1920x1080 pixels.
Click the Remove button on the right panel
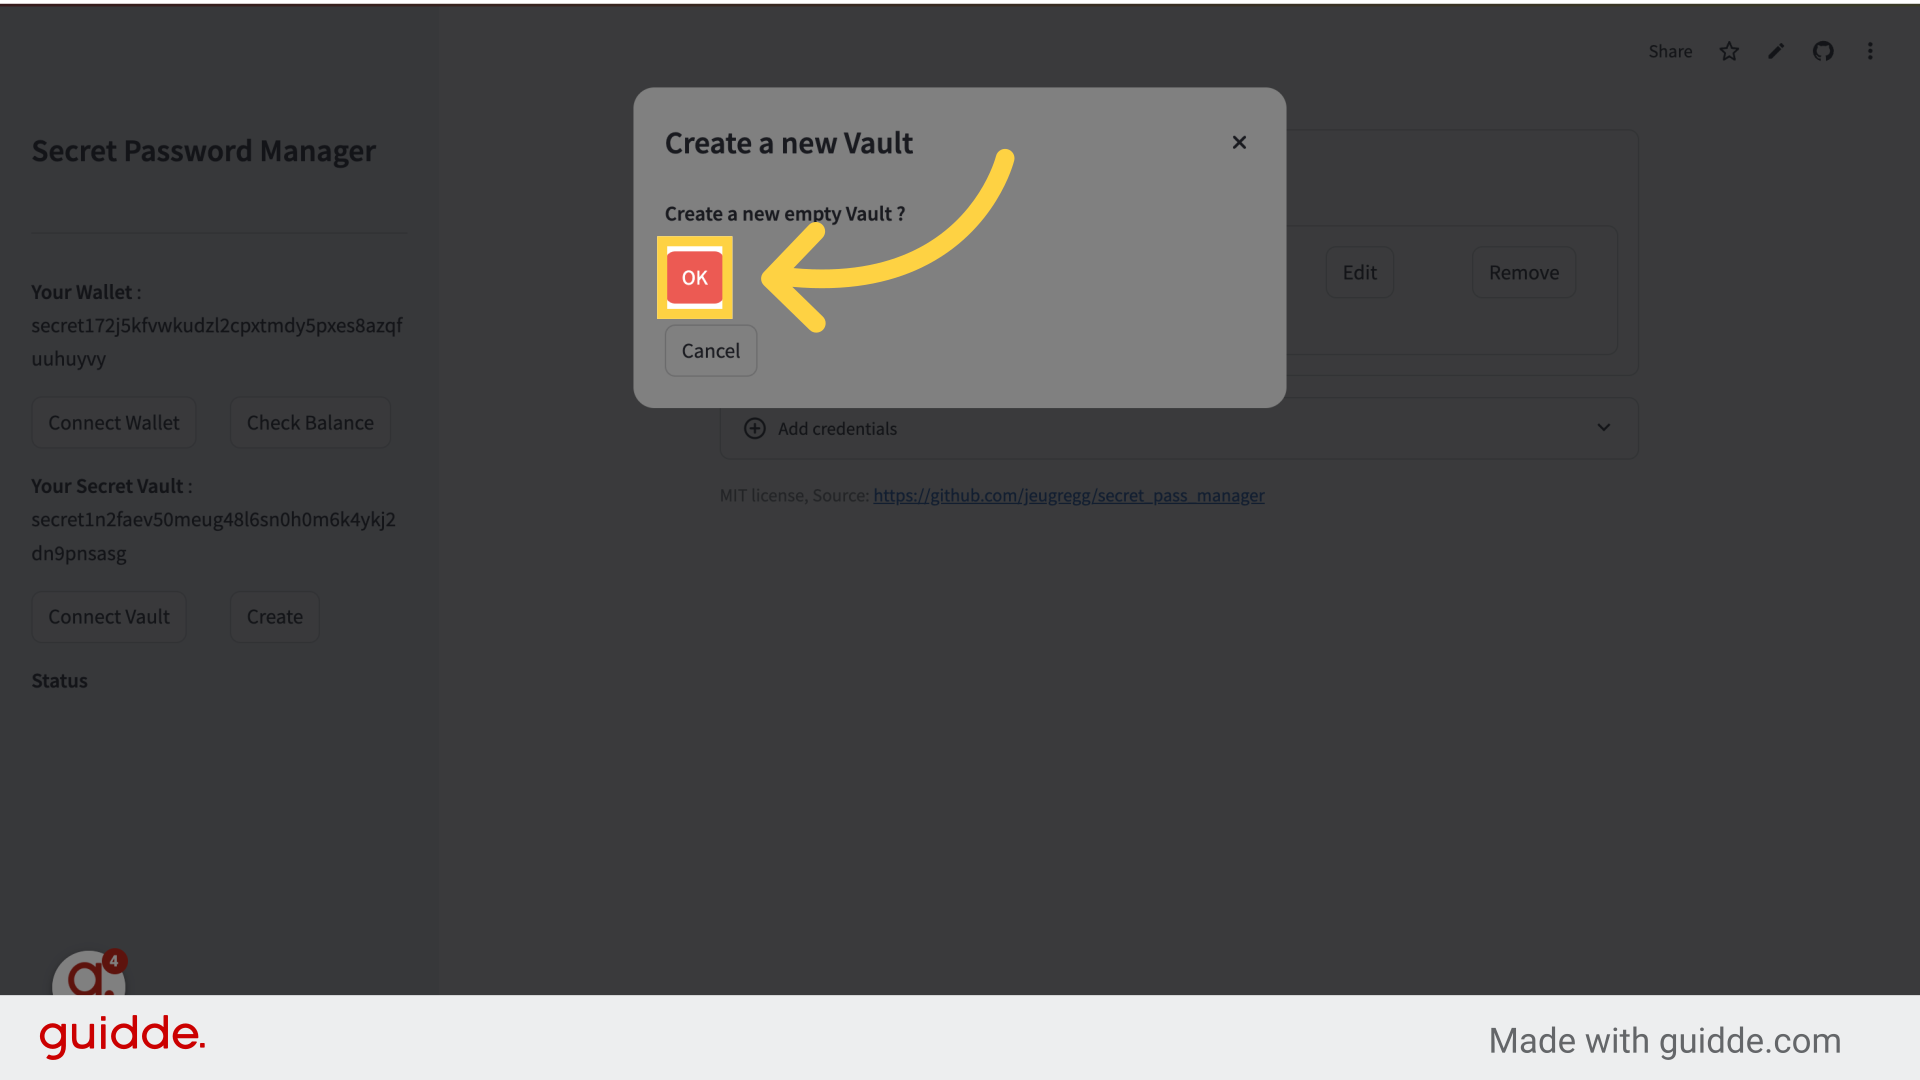[1523, 272]
